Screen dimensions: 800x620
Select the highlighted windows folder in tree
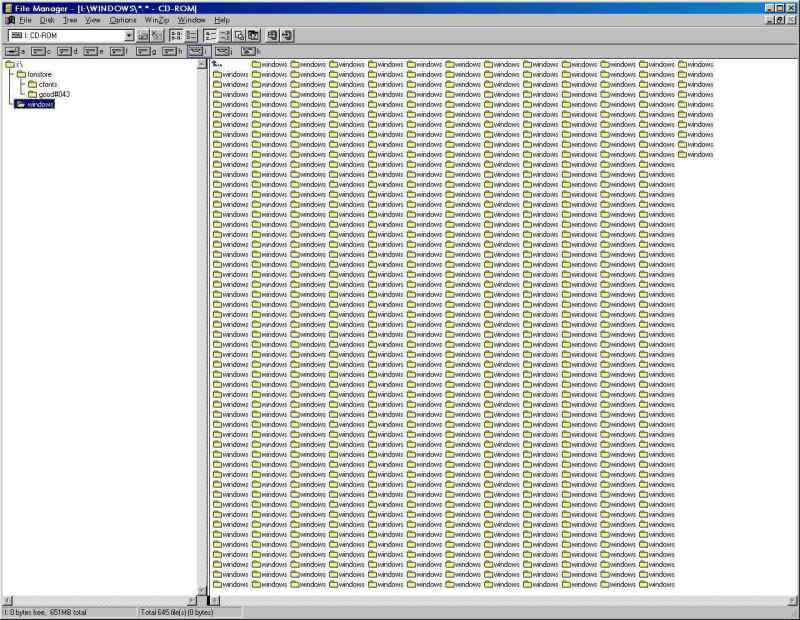[x=34, y=104]
